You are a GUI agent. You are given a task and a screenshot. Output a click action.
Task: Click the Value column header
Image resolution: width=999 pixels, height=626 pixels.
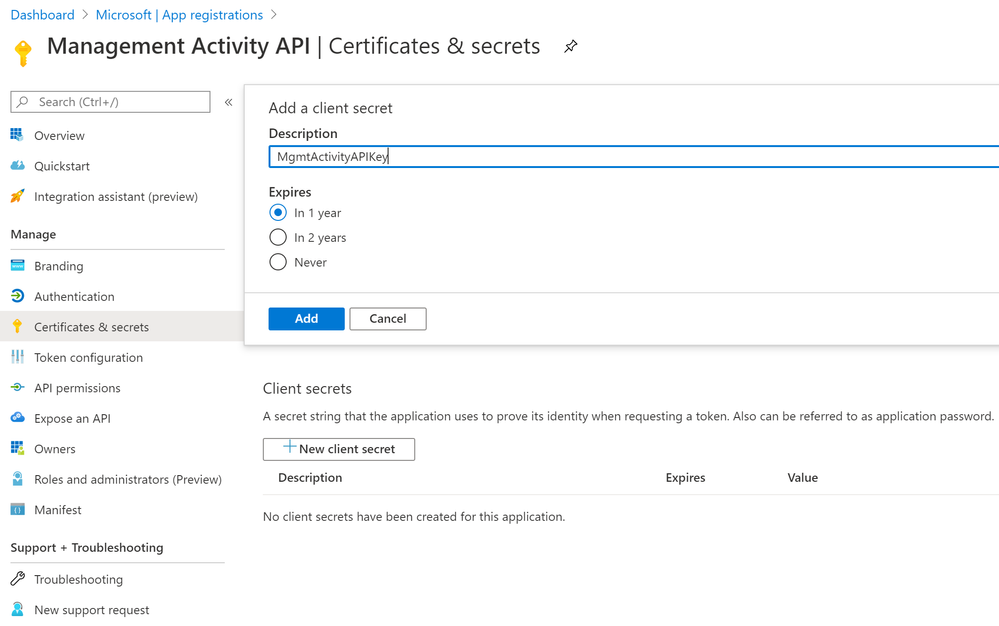point(803,478)
